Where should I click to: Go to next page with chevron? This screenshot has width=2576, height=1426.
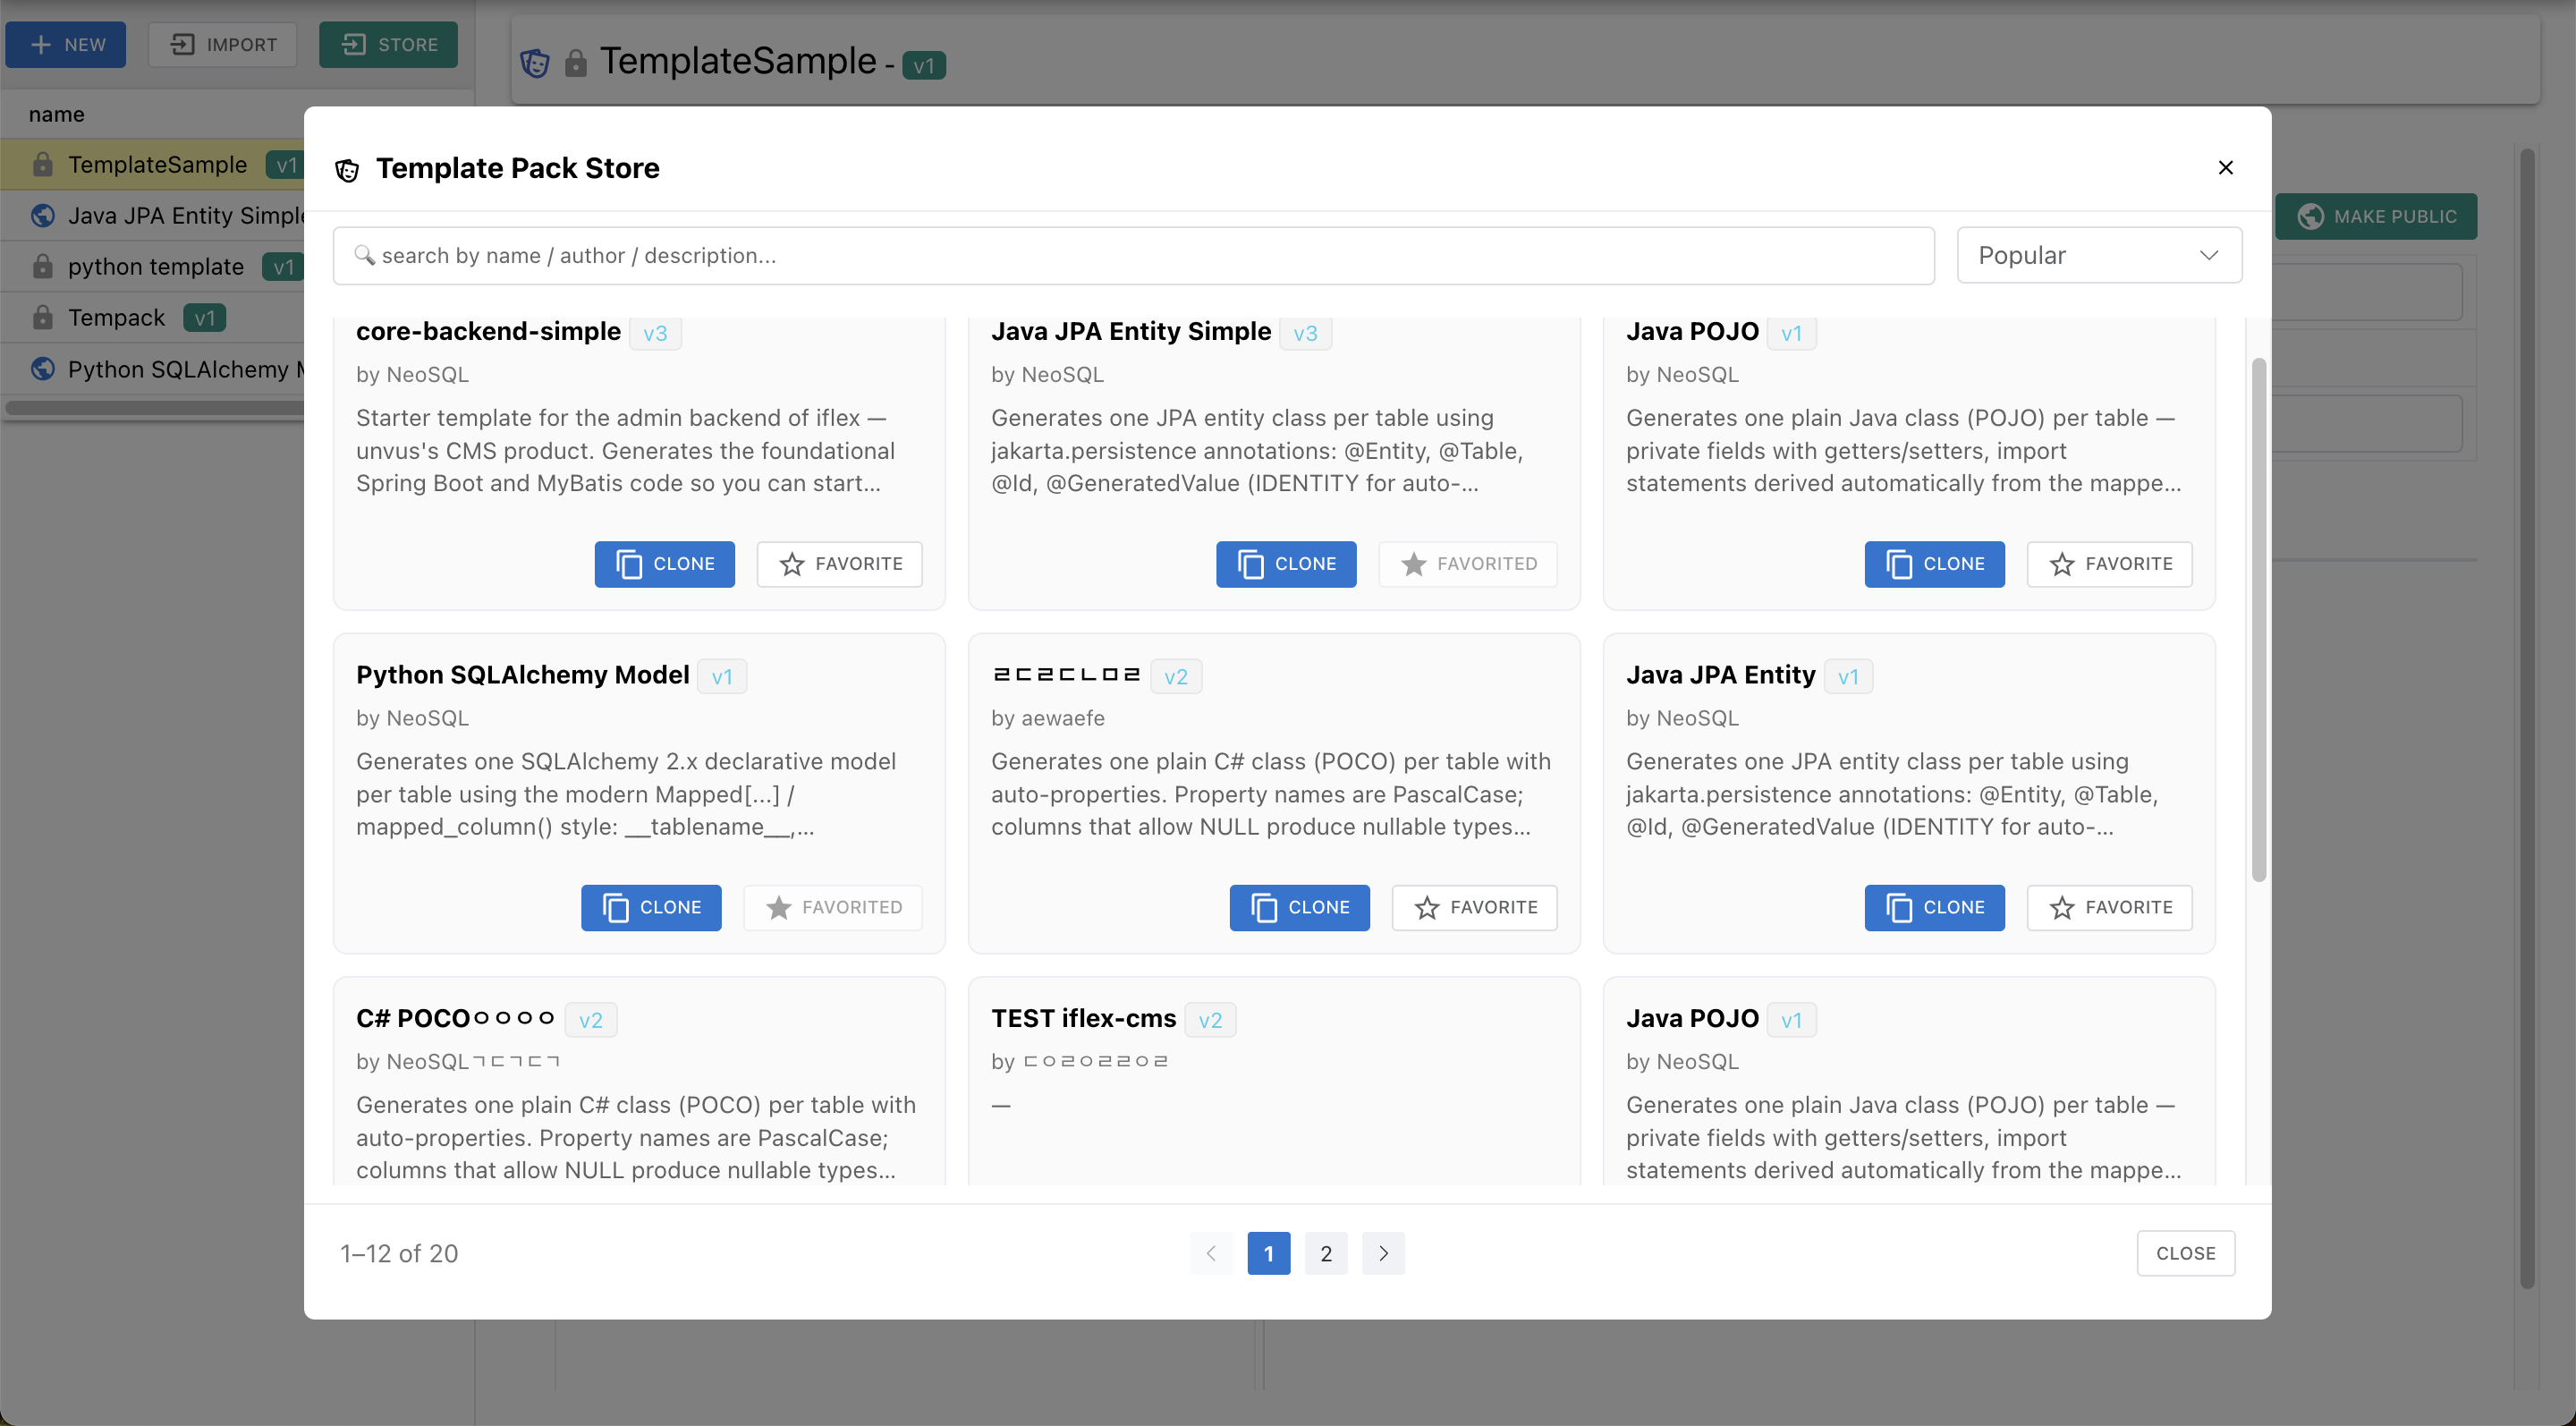1383,1253
